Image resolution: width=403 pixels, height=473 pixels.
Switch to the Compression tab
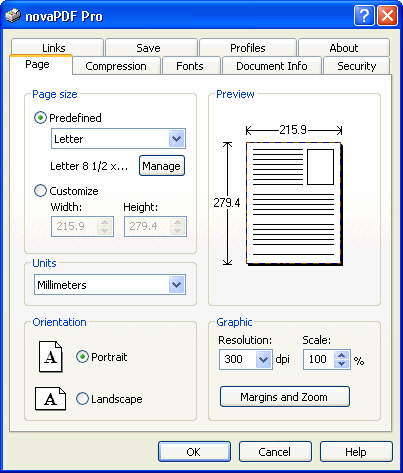pyautogui.click(x=116, y=66)
